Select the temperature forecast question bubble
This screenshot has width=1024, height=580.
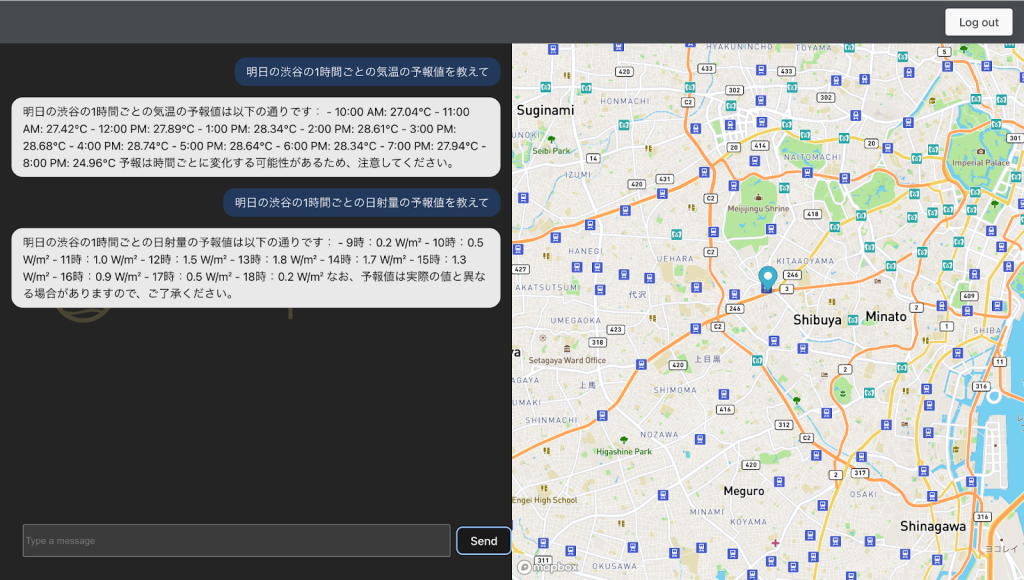[x=368, y=72]
